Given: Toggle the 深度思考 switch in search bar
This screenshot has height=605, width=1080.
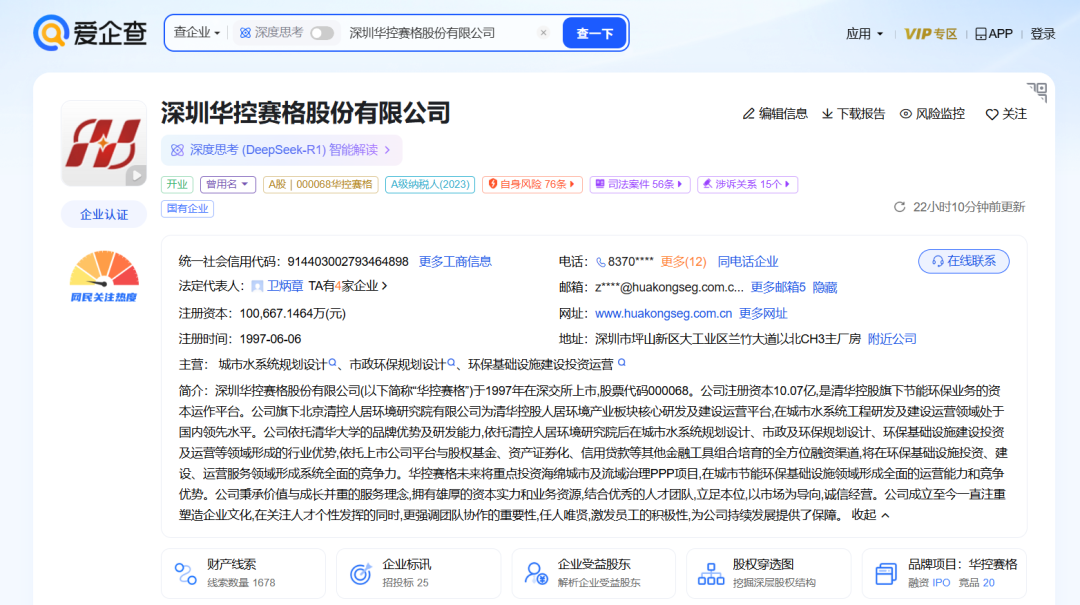Looking at the screenshot, I should pyautogui.click(x=322, y=33).
